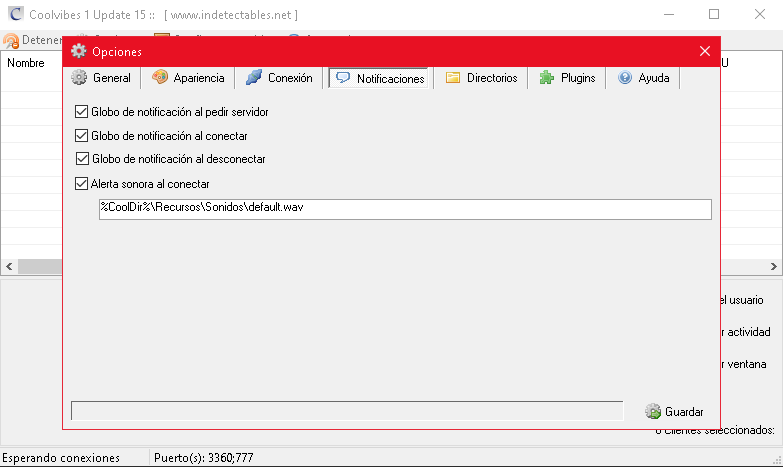Screen dimensions: 783x467
Task: Click the right arrow of horizontal scrollbar
Action: 775,267
